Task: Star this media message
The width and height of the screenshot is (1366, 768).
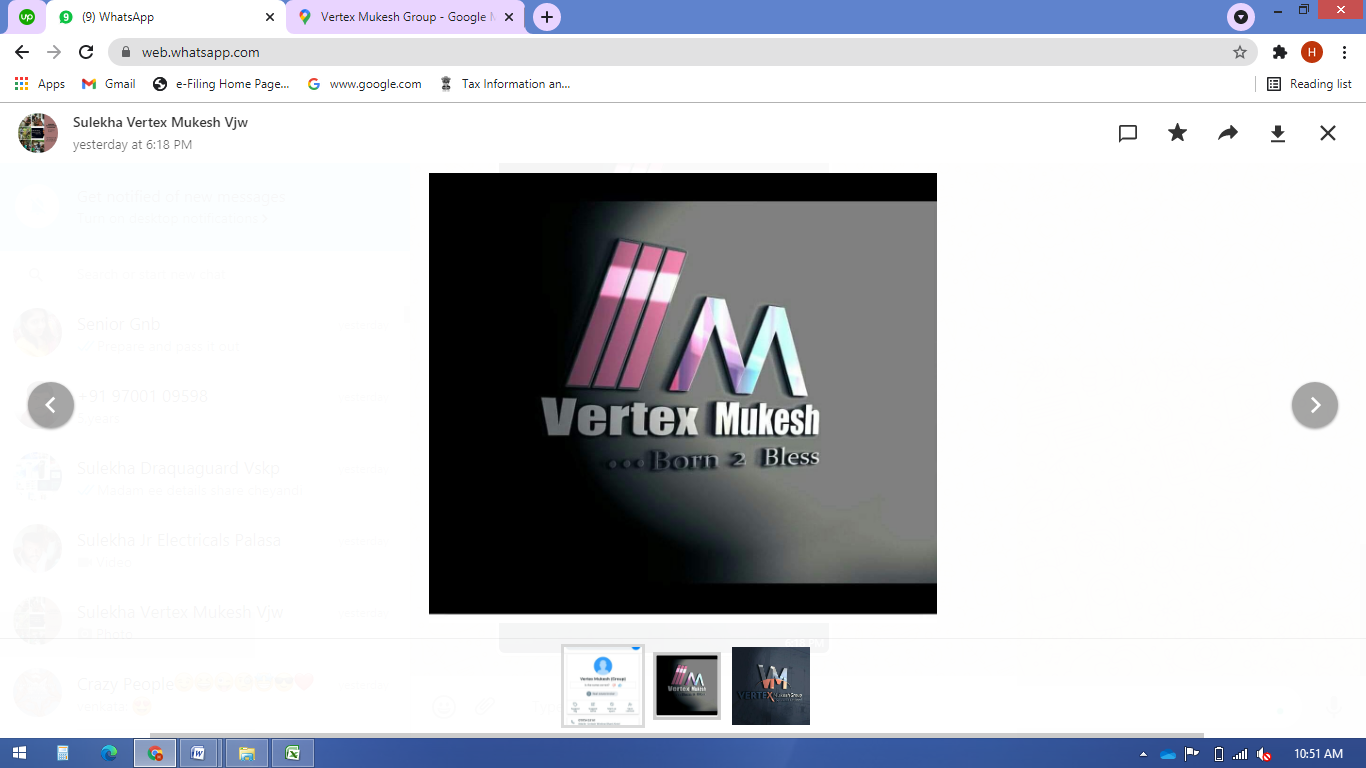Action: point(1178,133)
